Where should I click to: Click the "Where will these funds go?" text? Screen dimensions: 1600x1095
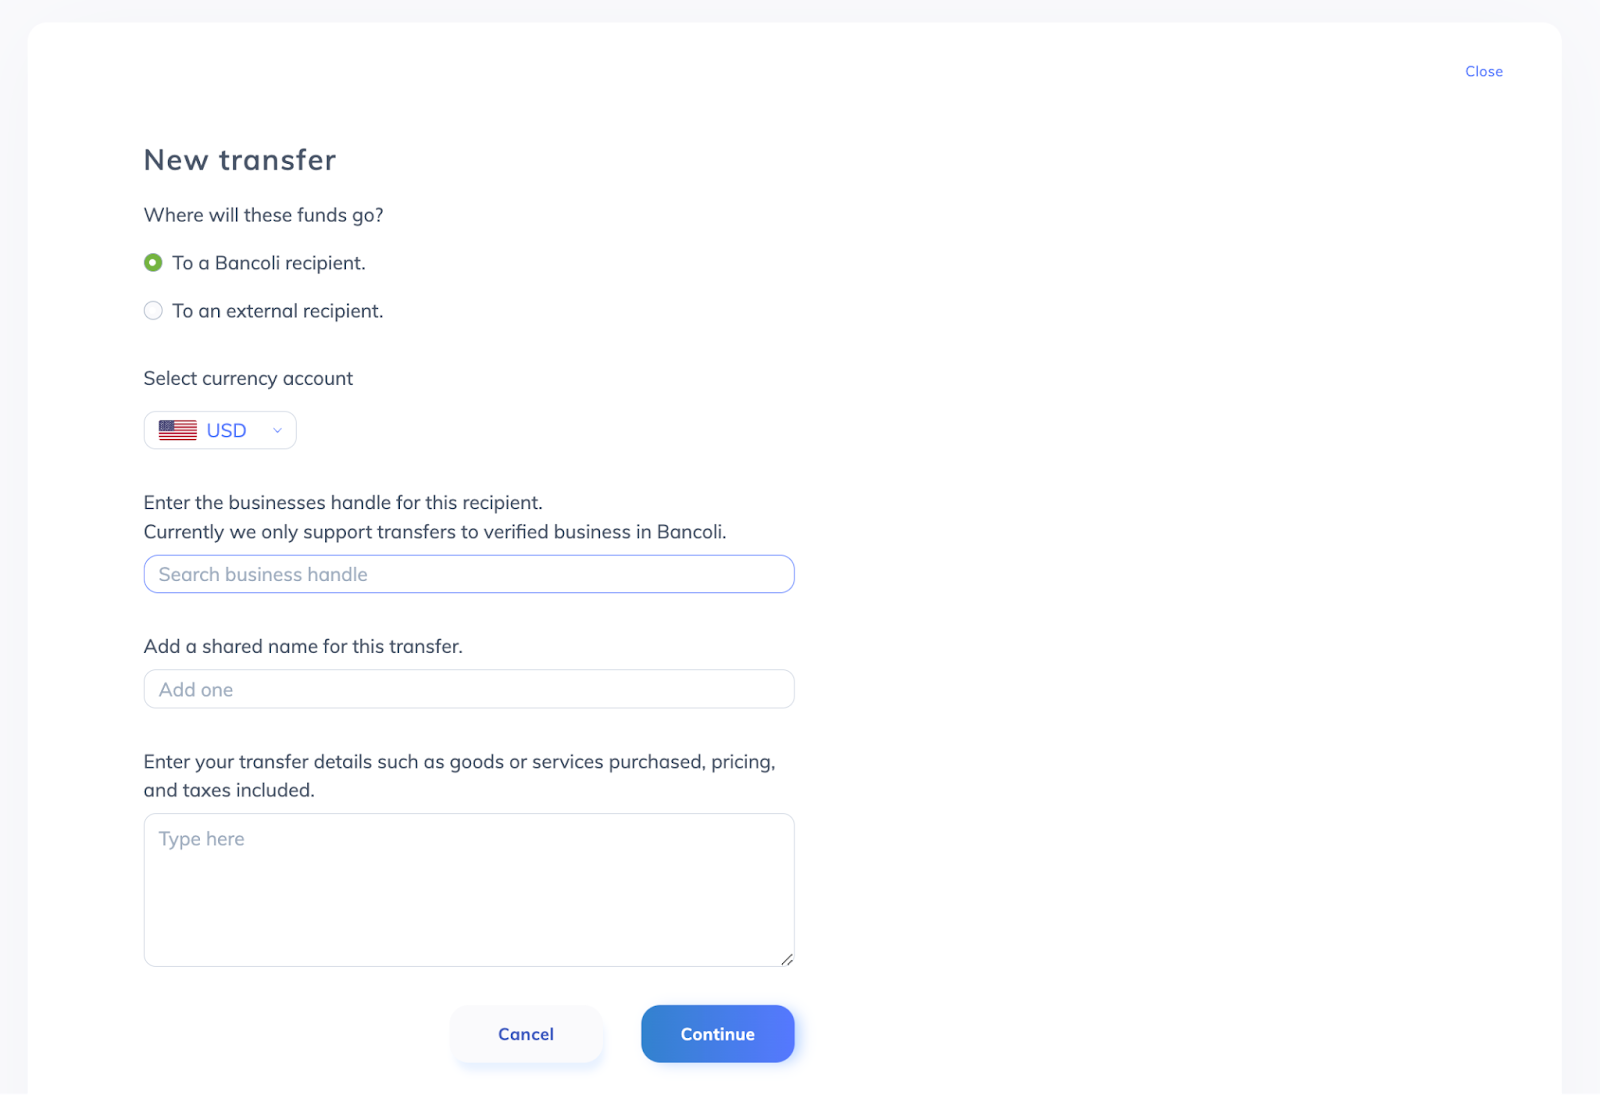click(x=263, y=215)
